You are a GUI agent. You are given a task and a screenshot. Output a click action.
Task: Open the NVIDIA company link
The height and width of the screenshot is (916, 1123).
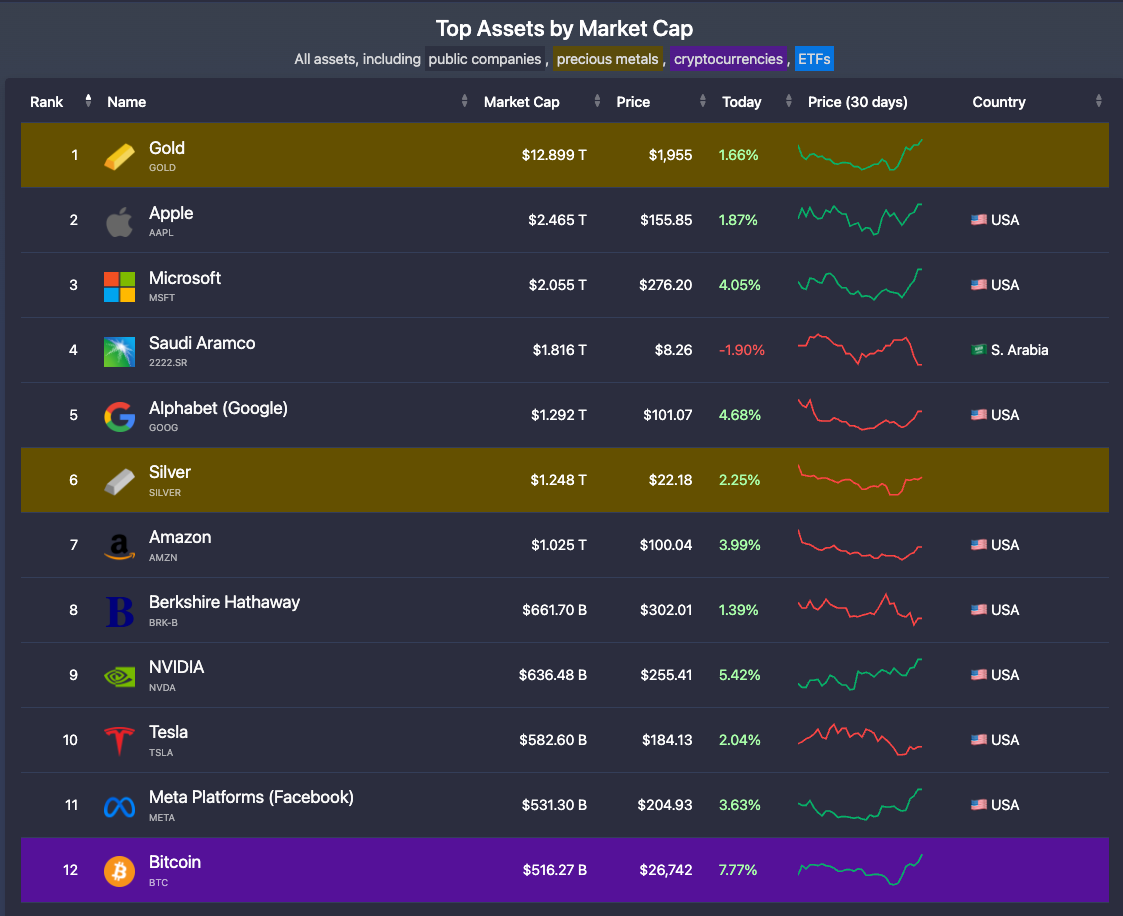click(176, 667)
